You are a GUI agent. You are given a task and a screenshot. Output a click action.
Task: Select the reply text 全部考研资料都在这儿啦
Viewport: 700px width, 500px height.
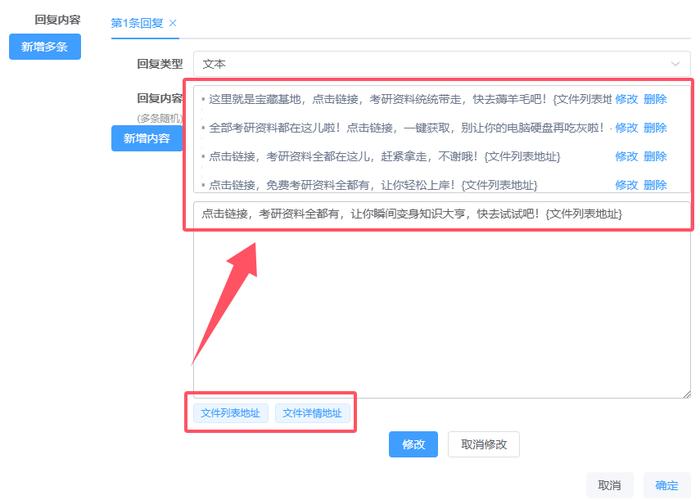tap(407, 128)
